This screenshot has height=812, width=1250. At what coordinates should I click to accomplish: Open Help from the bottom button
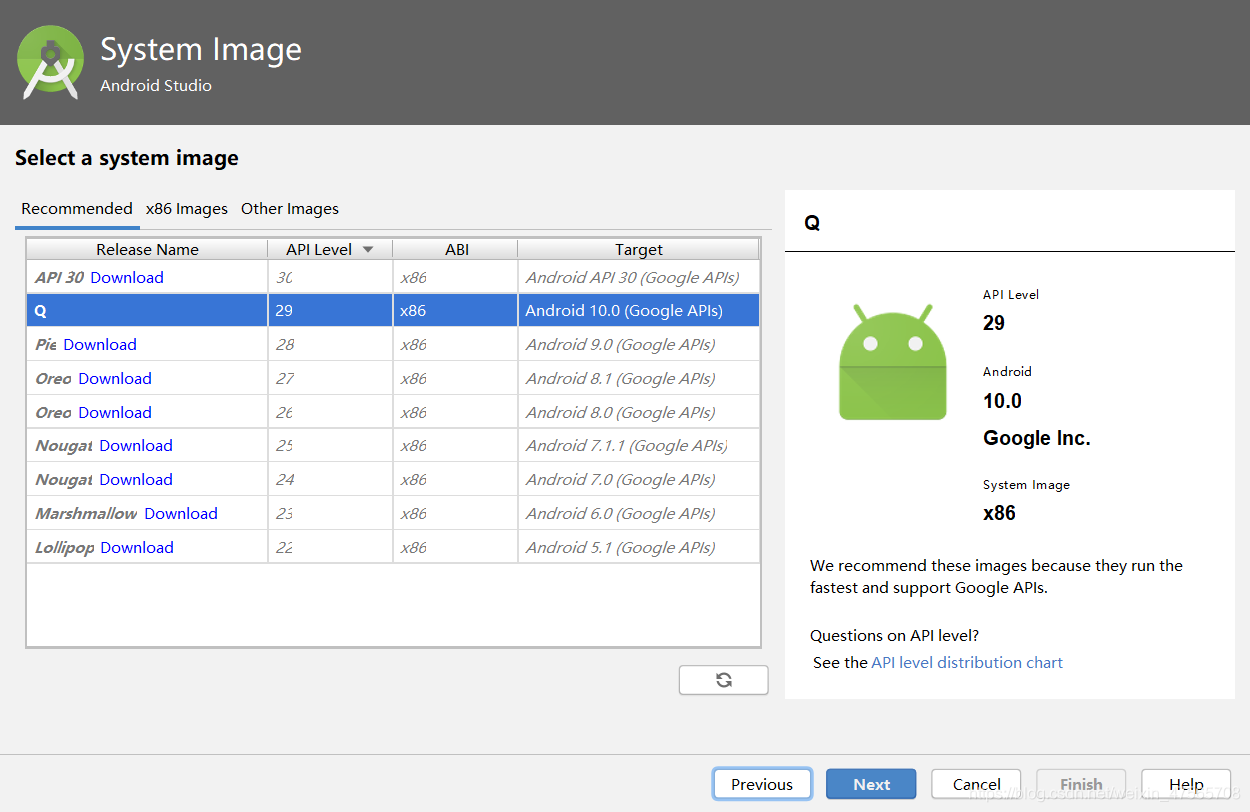pyautogui.click(x=1186, y=784)
